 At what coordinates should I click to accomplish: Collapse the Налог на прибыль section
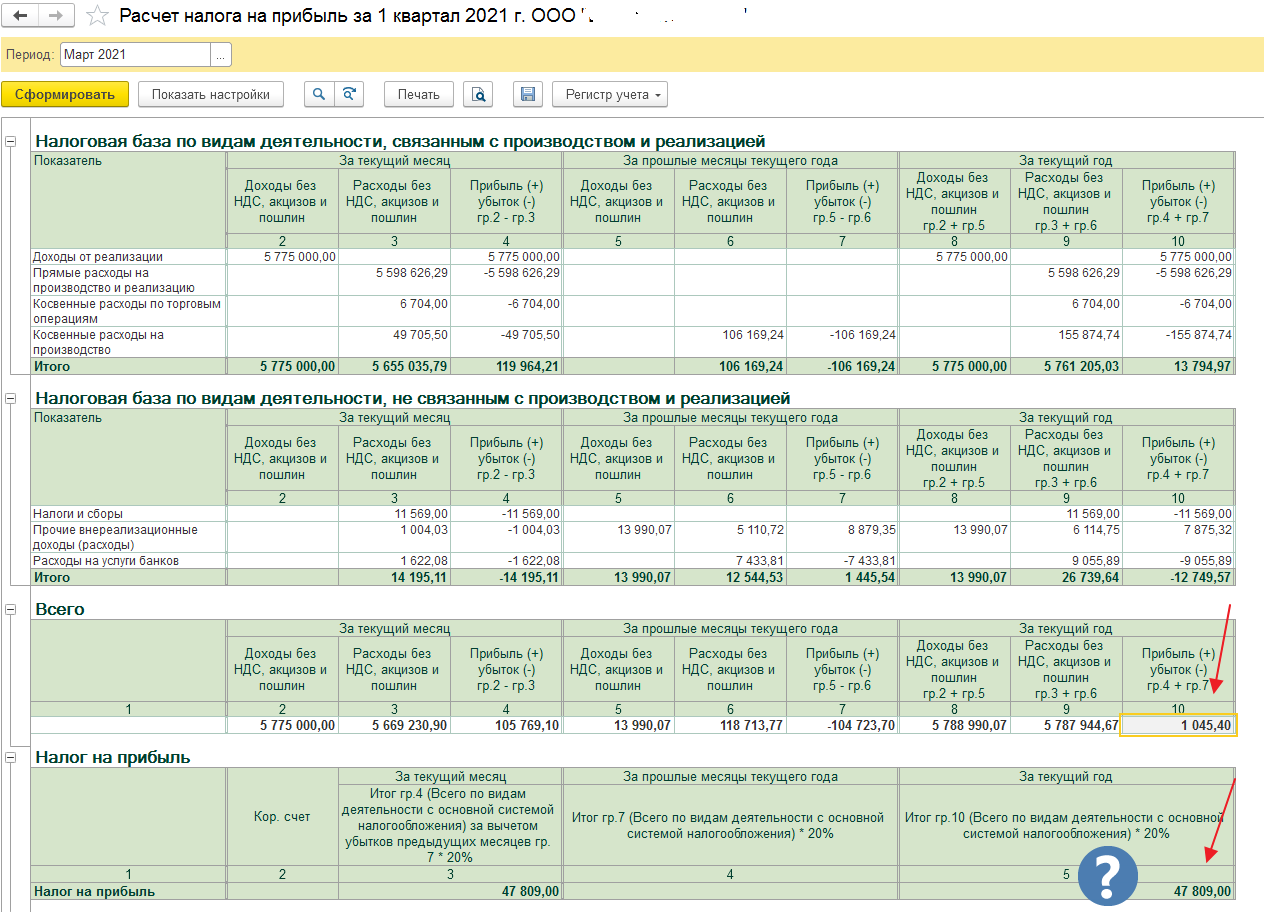click(x=11, y=758)
